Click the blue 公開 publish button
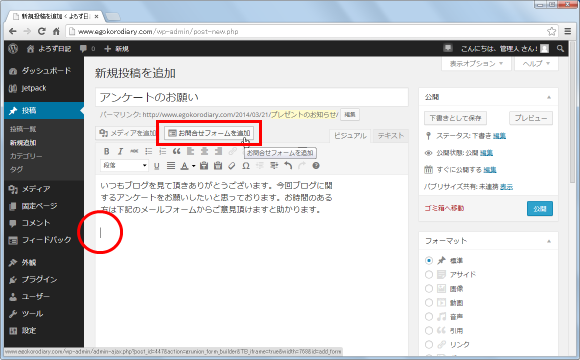This screenshot has width=580, height=360. [x=540, y=209]
